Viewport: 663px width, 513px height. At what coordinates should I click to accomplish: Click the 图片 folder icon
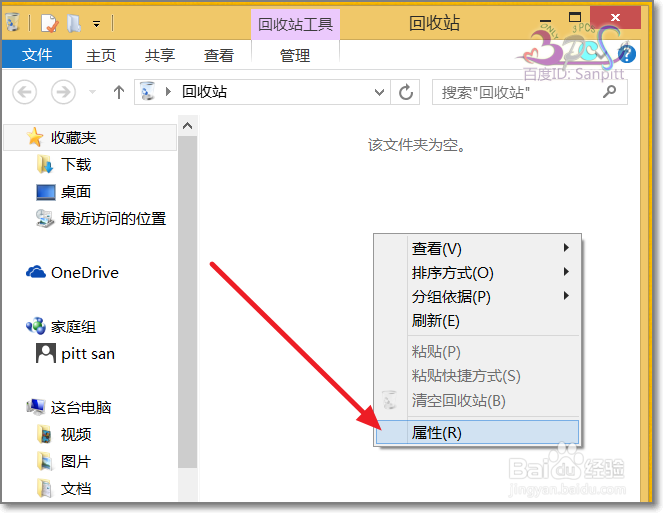point(45,461)
